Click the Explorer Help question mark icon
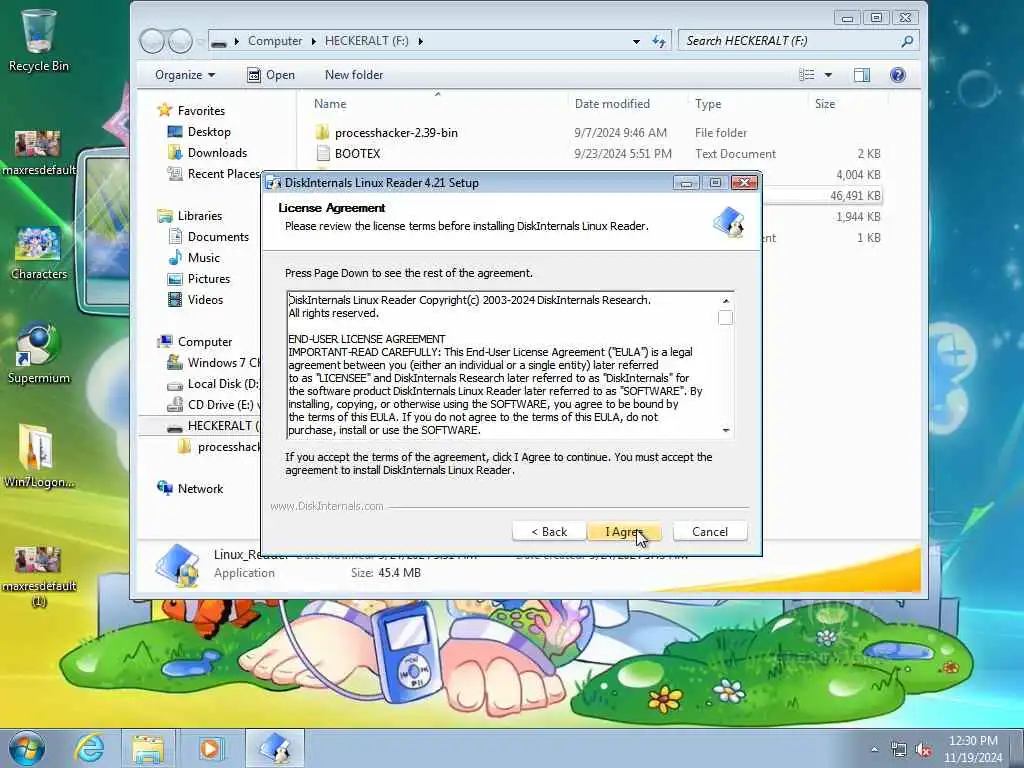1024x768 pixels. click(x=898, y=75)
